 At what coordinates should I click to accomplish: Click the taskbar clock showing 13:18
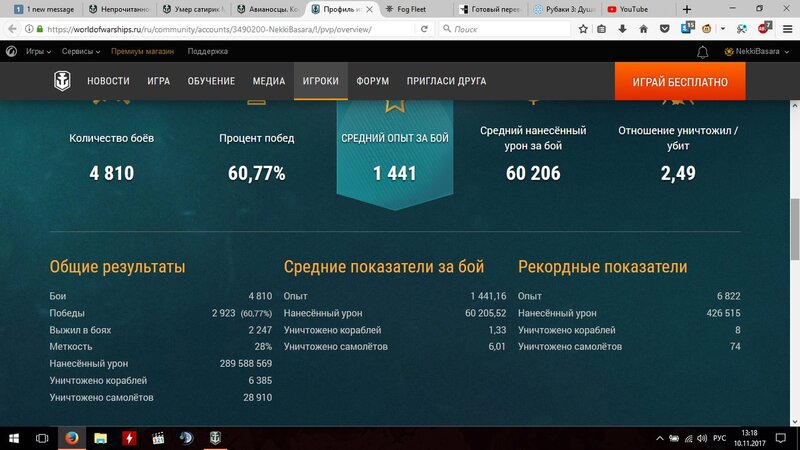[x=749, y=438]
